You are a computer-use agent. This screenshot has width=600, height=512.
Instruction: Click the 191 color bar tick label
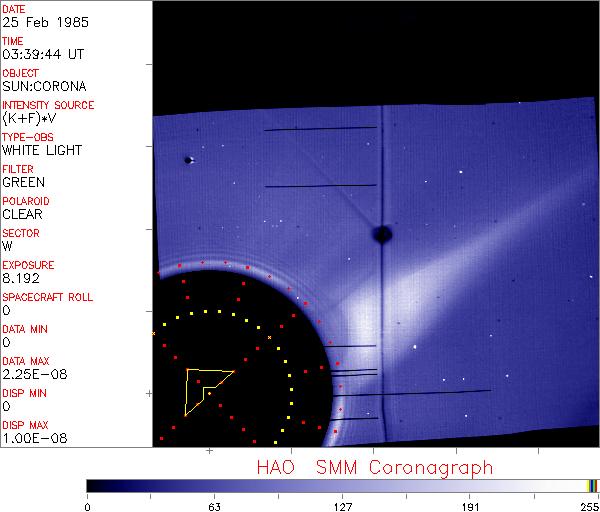(470, 507)
